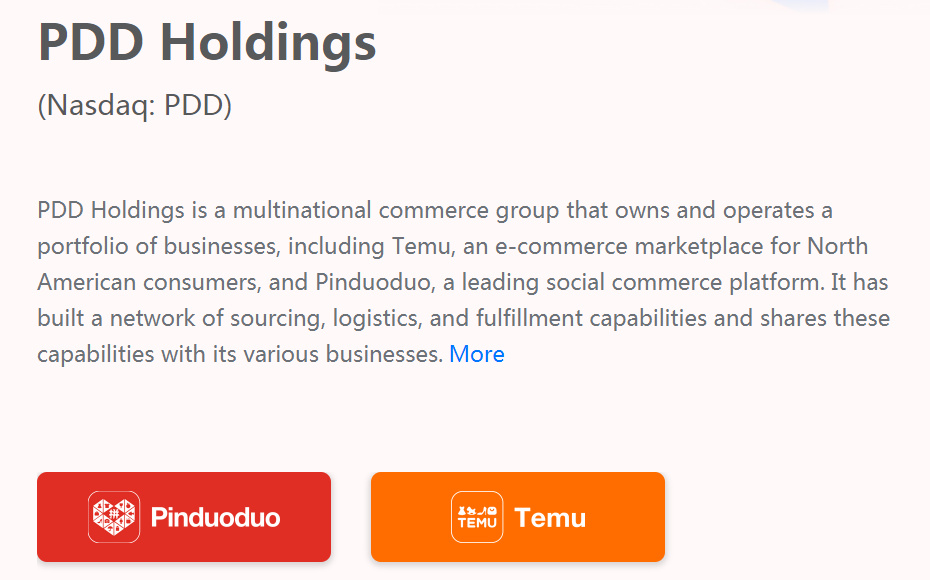Click the white "Pinduoduo" label on the red button
The image size is (930, 580).
click(215, 518)
